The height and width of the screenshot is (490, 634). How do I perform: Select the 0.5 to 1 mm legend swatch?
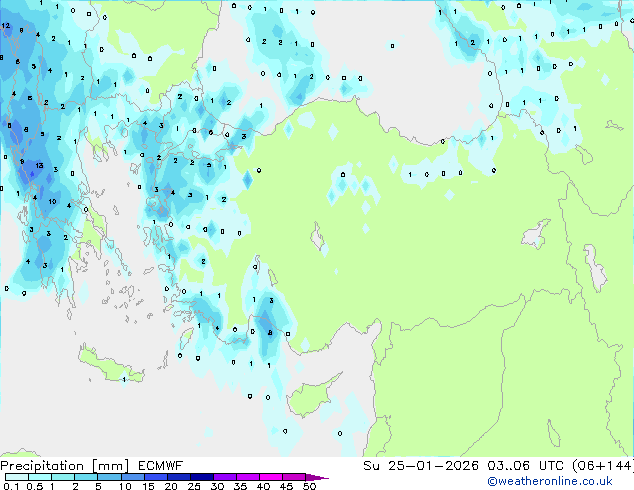pyautogui.click(x=40, y=477)
